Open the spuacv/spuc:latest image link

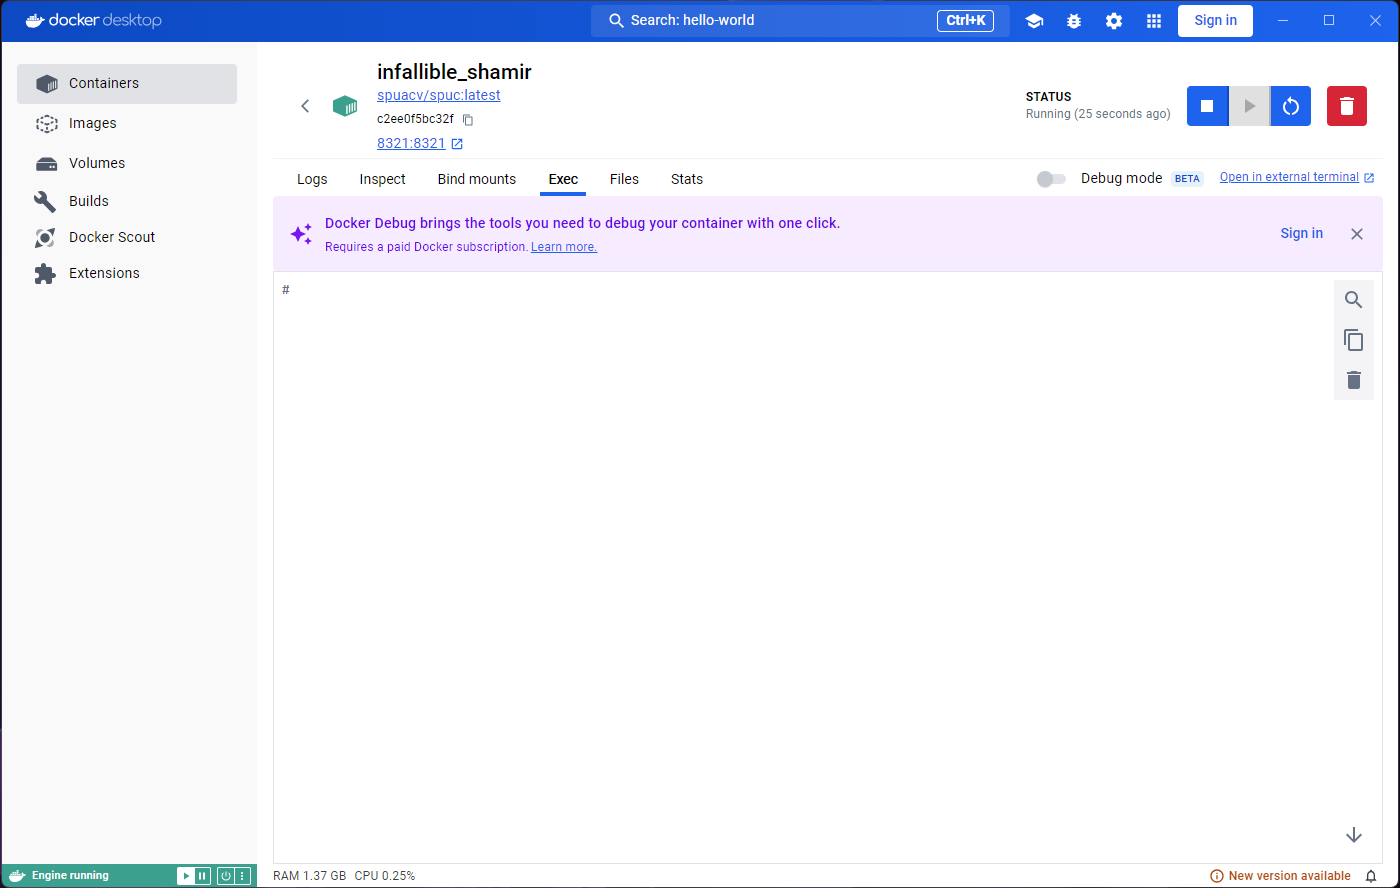pos(438,95)
